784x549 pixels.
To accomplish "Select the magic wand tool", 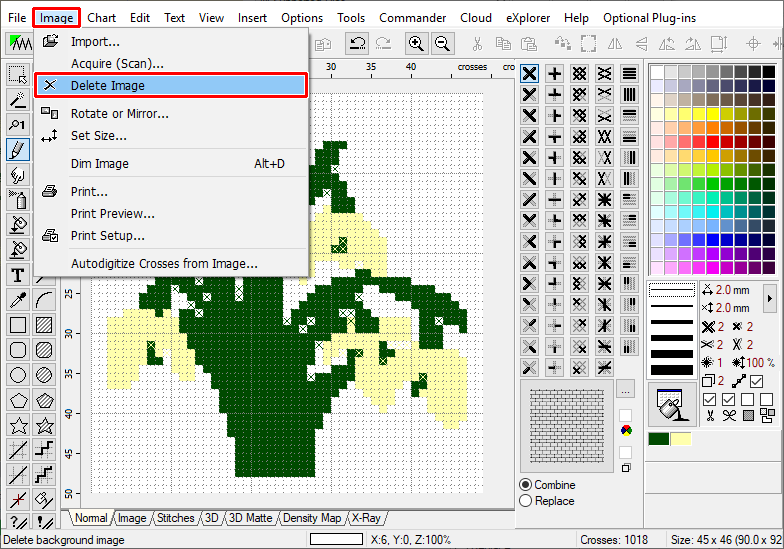I will point(18,100).
